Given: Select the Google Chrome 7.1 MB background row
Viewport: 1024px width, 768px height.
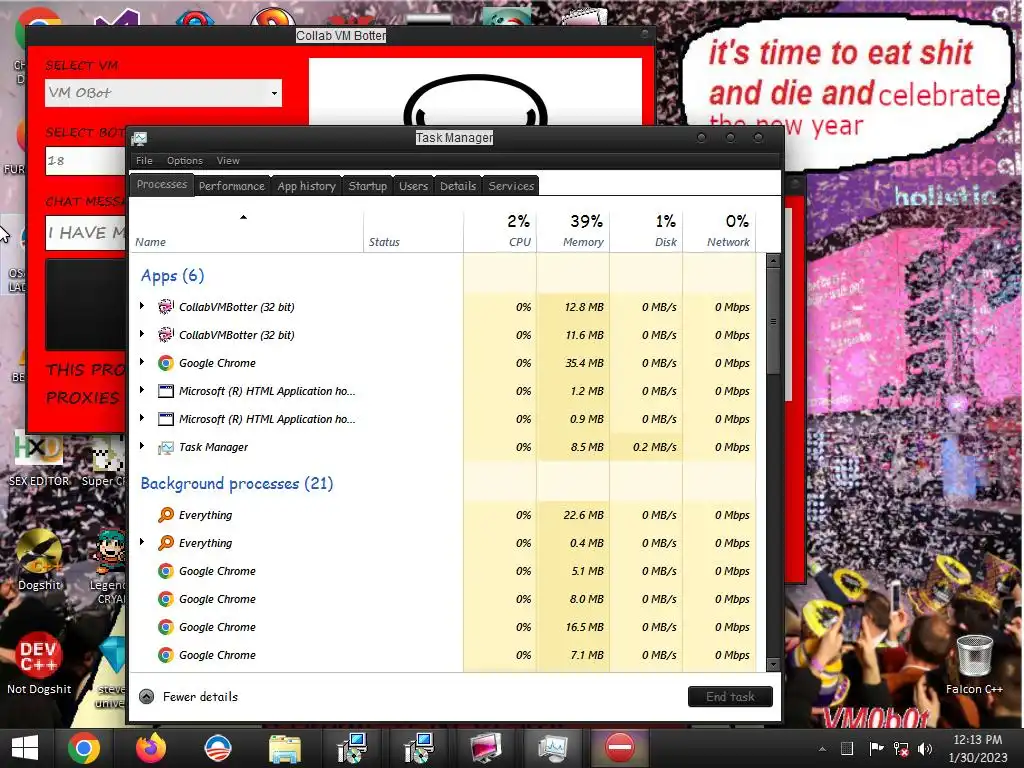Looking at the screenshot, I should pyautogui.click(x=446, y=655).
